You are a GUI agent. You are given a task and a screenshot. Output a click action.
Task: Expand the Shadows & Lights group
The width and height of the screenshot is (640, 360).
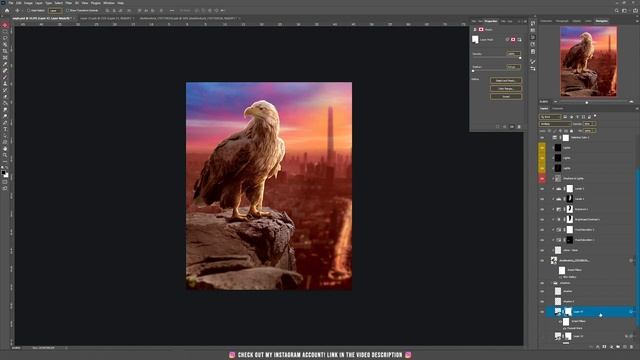(553, 179)
